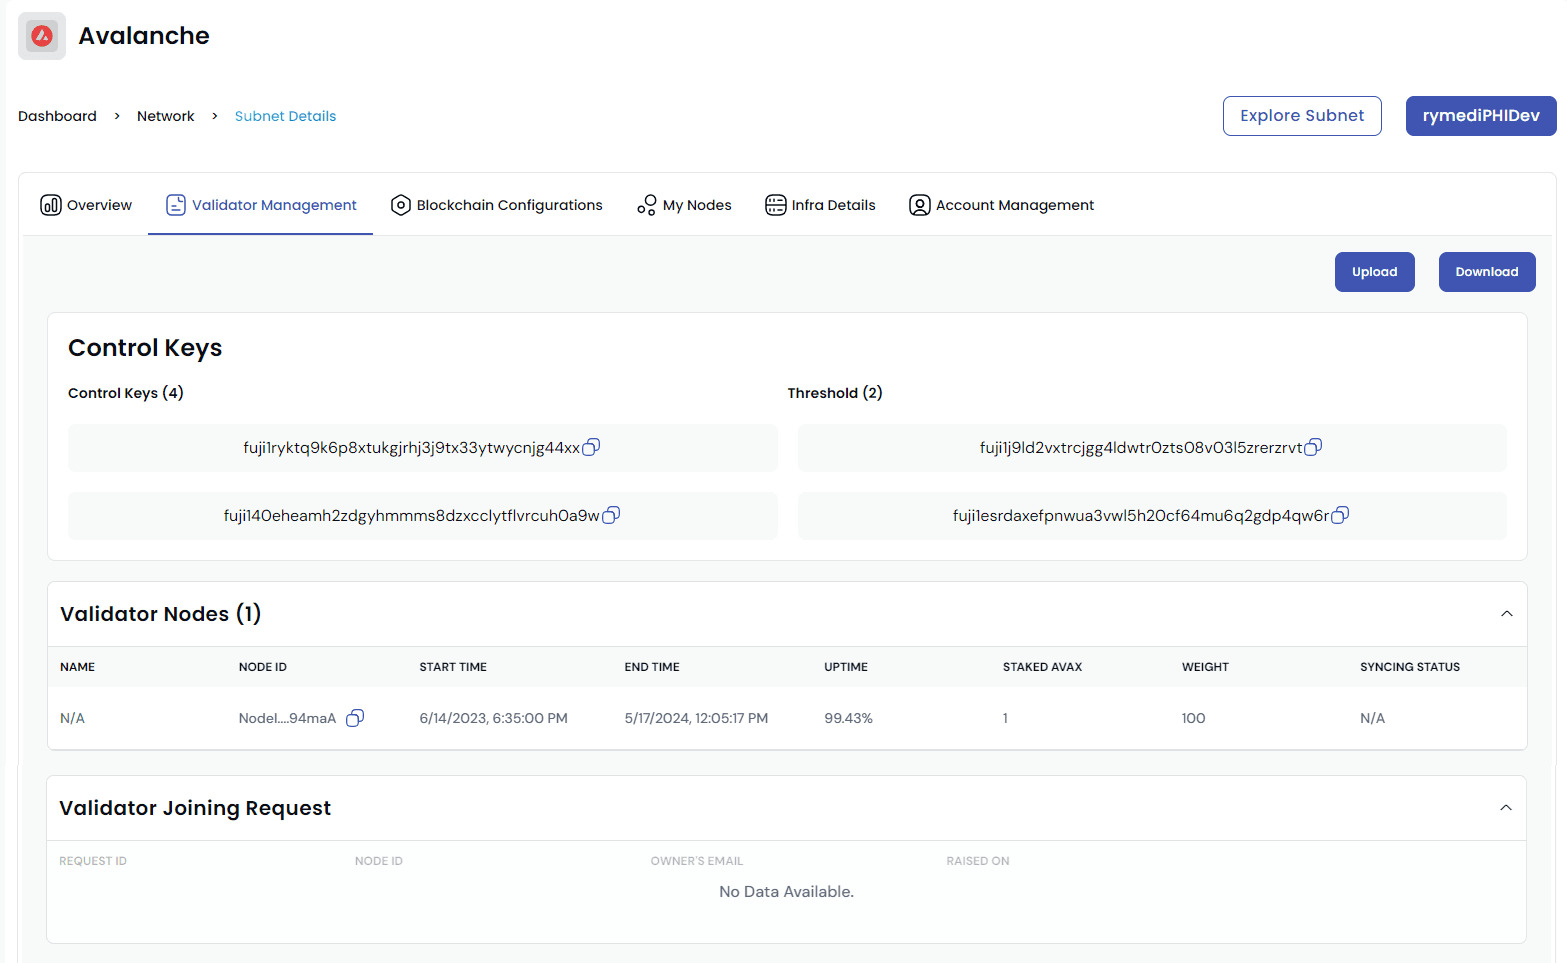Click the Control Keys (4) label
The image size is (1567, 963).
[x=126, y=393]
